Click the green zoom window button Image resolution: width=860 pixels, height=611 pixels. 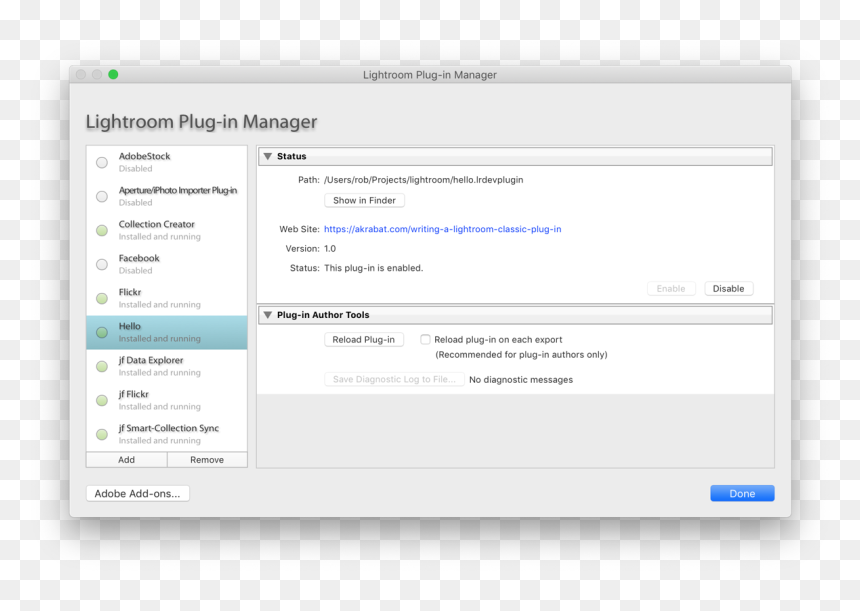113,75
